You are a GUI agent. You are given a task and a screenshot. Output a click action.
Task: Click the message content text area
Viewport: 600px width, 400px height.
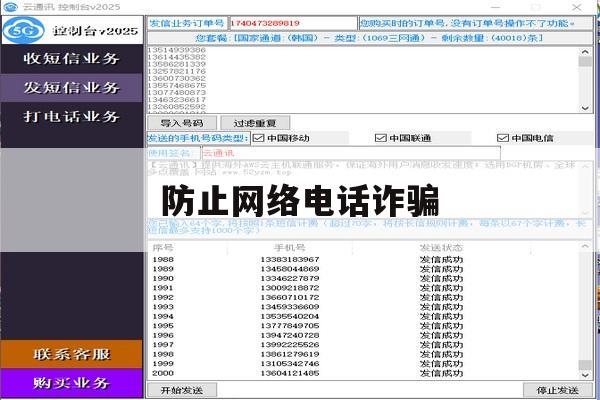click(x=364, y=189)
